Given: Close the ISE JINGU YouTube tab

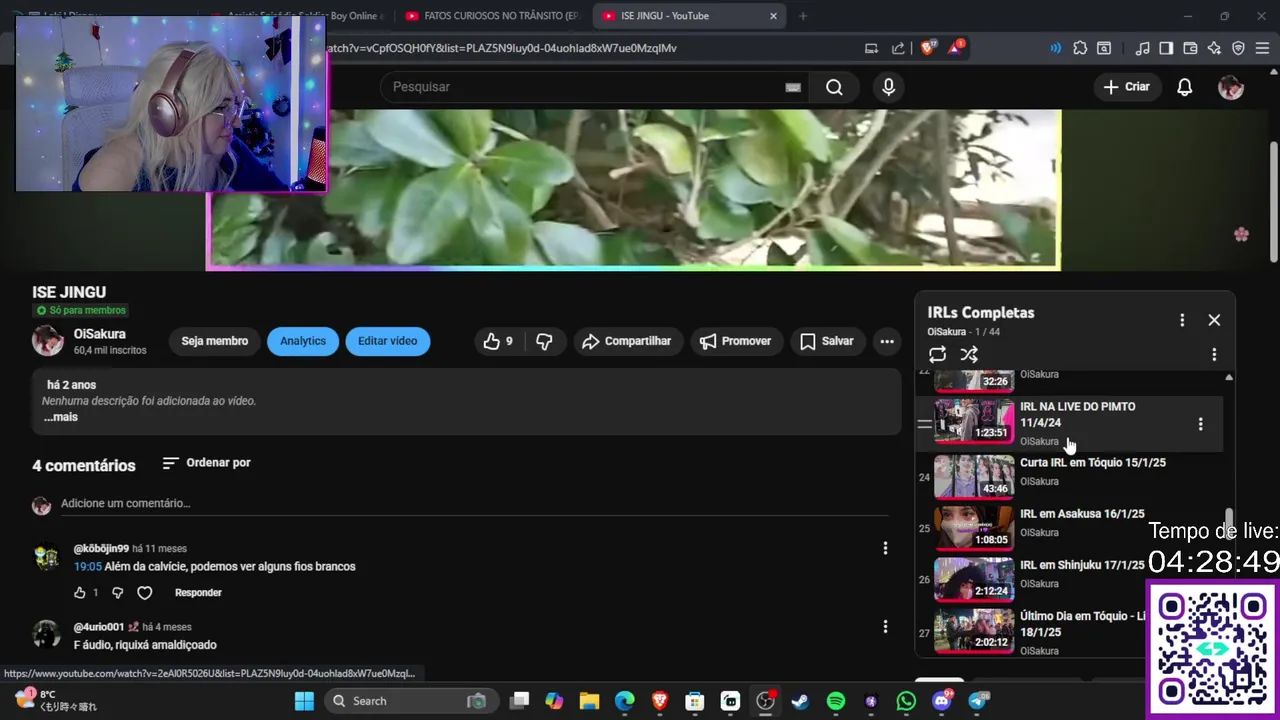Looking at the screenshot, I should pos(773,16).
